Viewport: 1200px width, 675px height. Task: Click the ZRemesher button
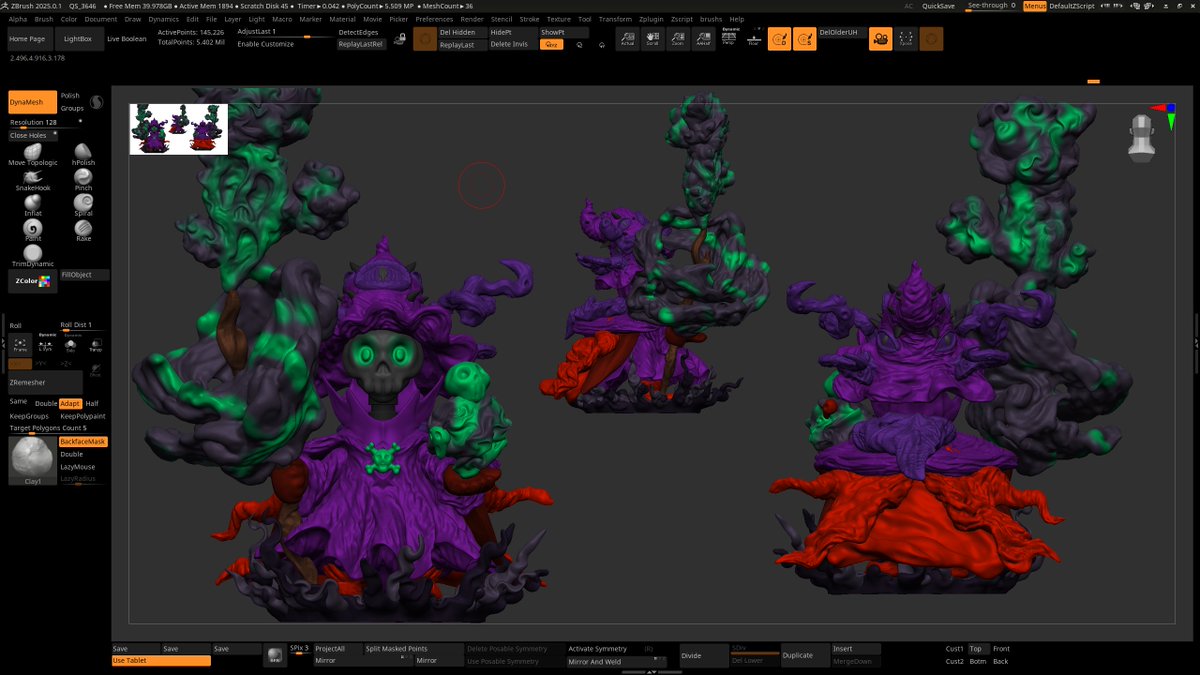(x=45, y=383)
